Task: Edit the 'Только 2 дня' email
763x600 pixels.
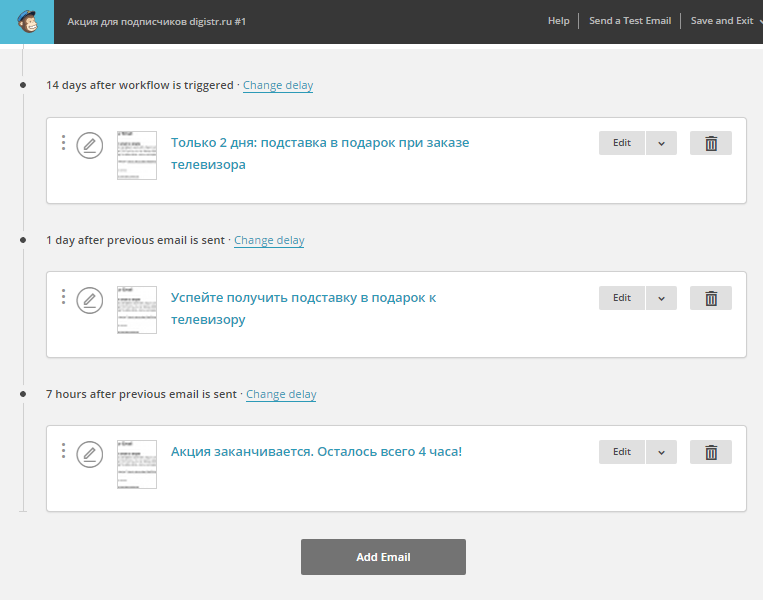Action: (x=622, y=143)
